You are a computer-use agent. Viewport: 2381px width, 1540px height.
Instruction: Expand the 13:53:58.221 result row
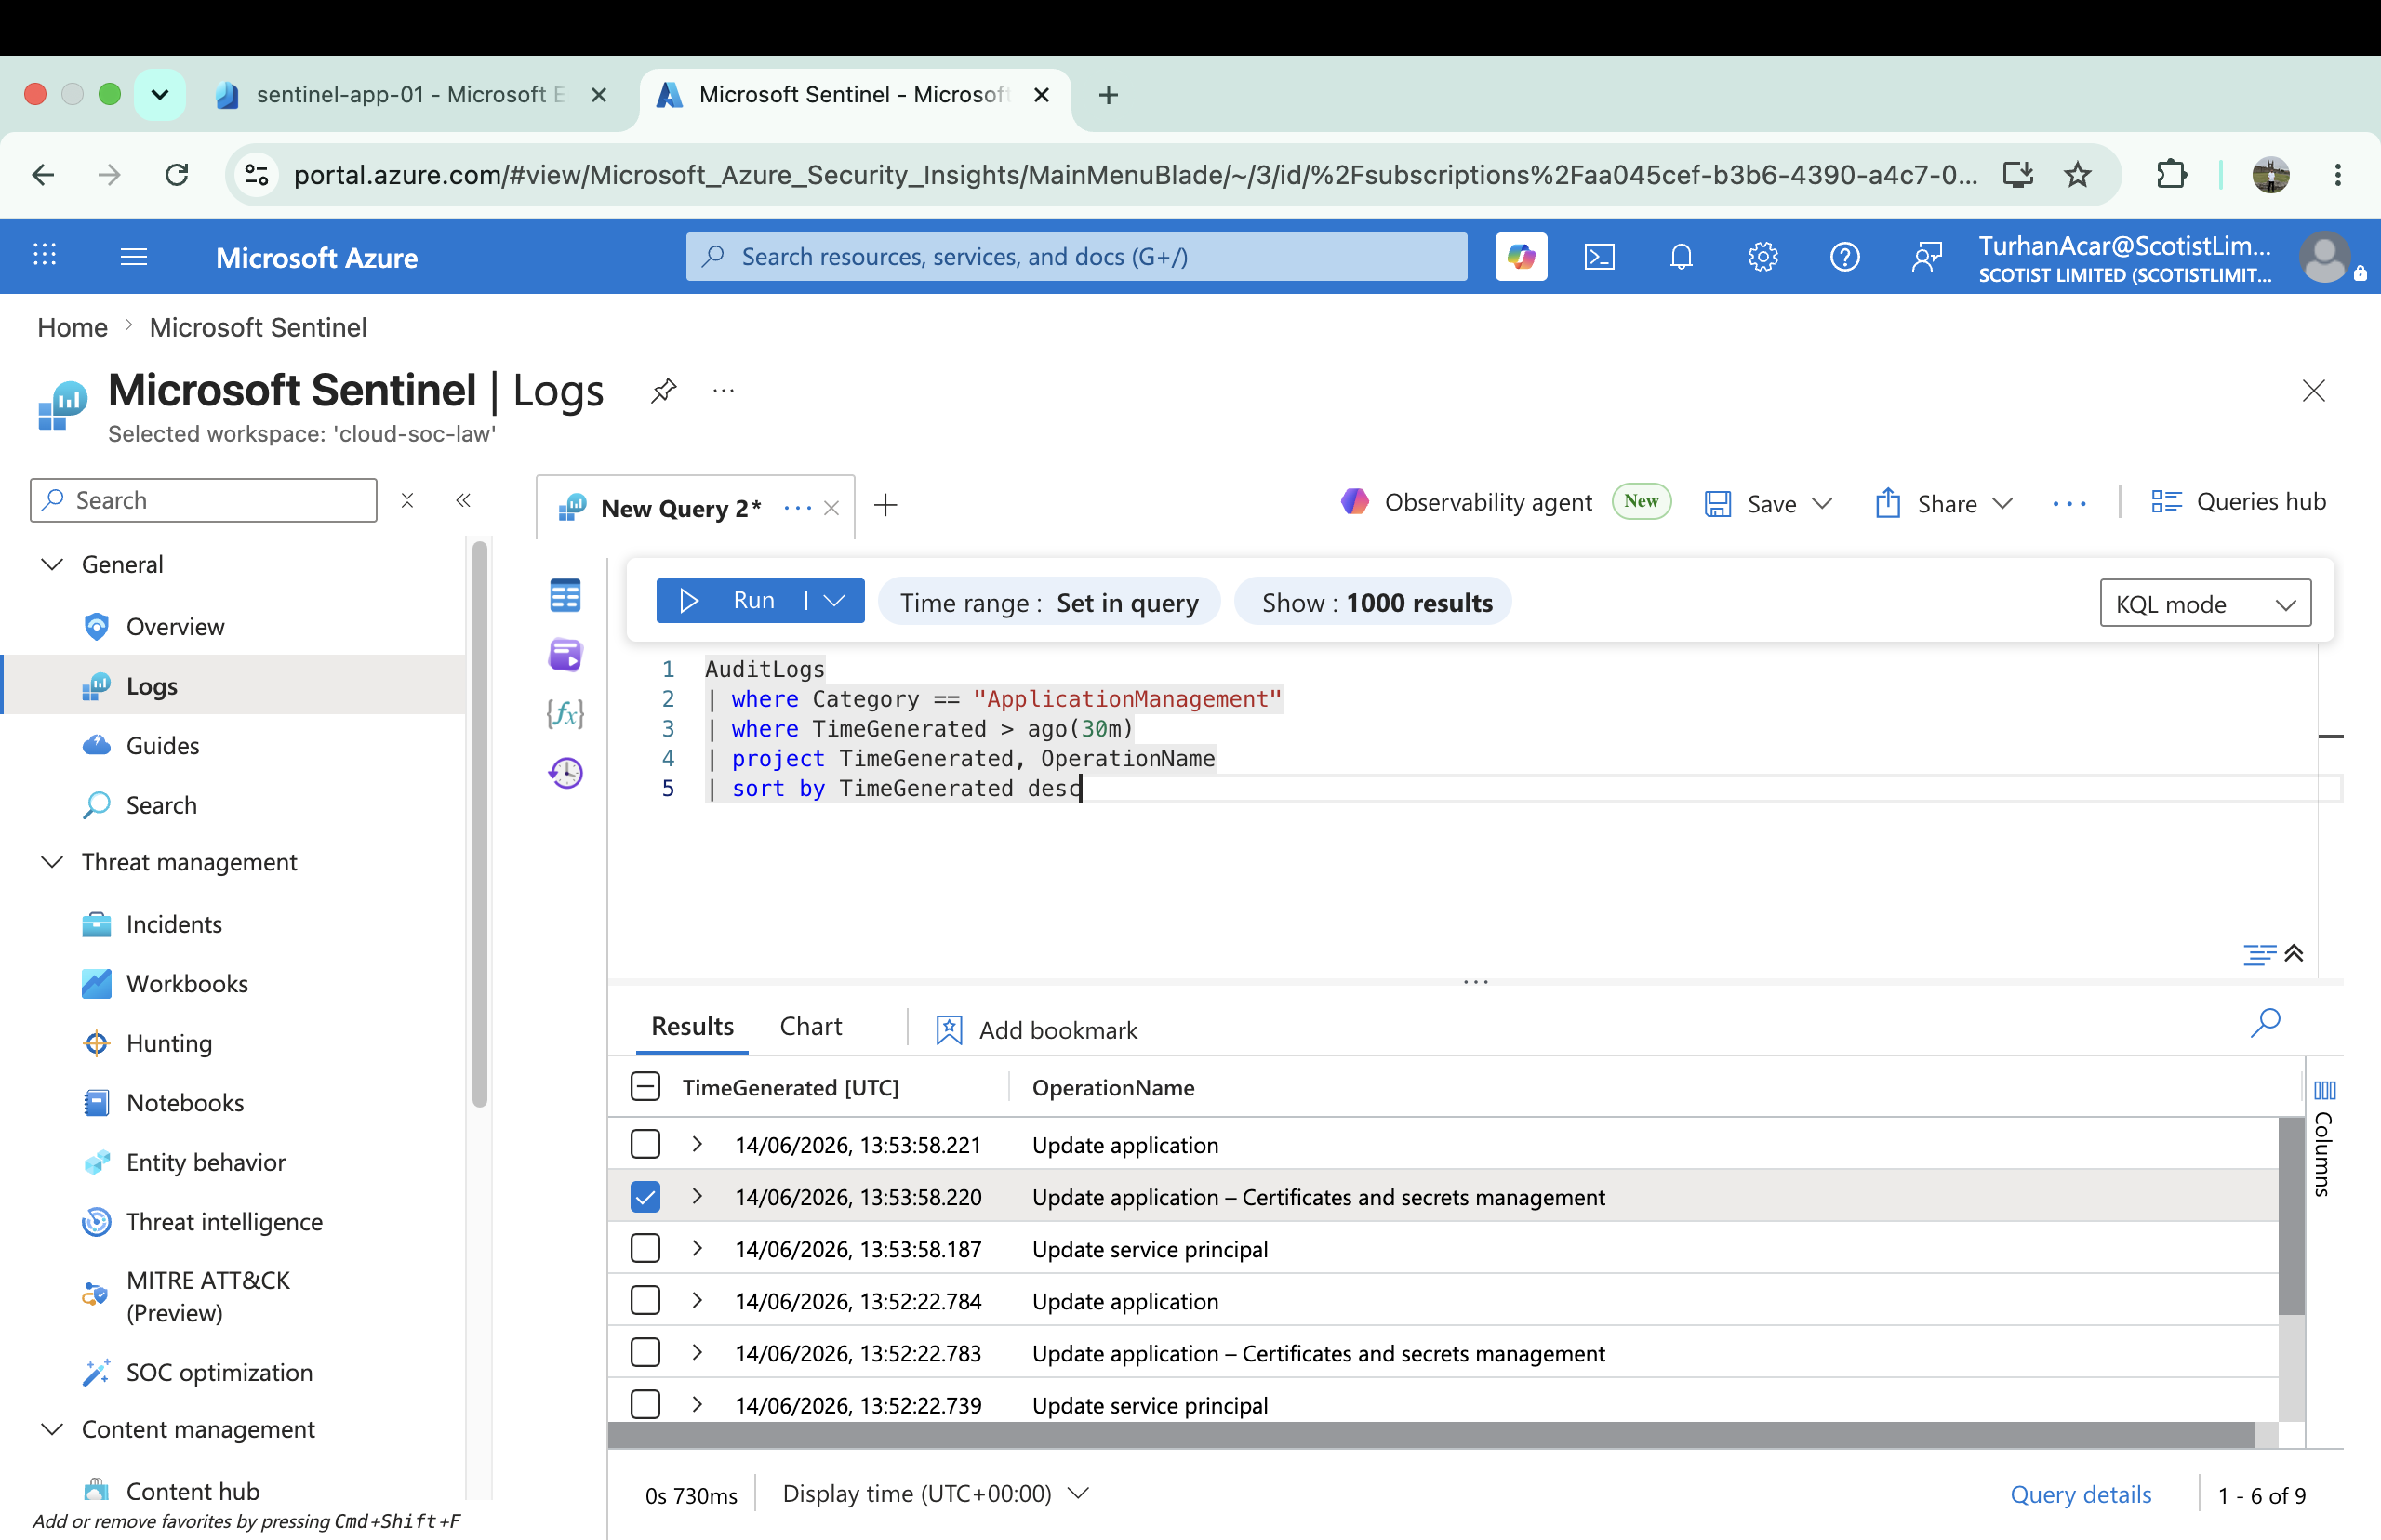point(697,1144)
